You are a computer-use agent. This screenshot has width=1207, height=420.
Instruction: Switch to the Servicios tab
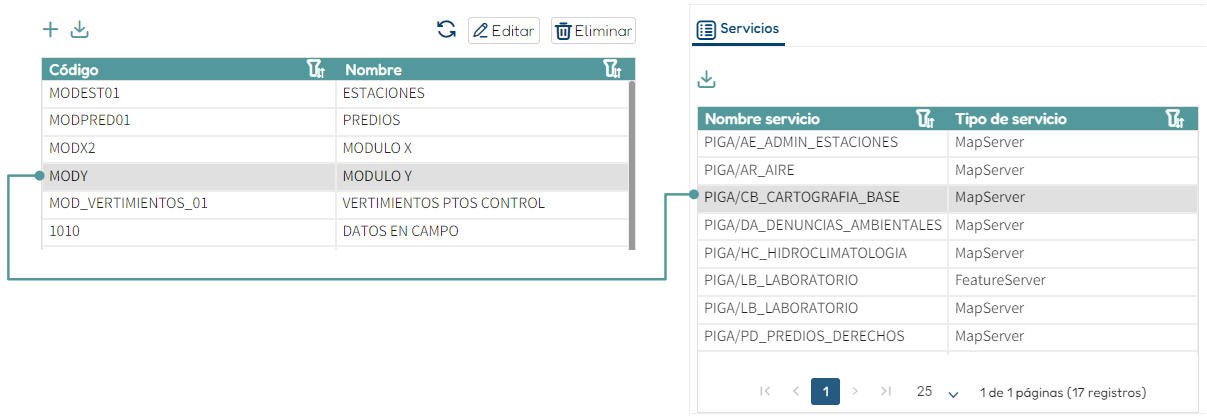739,30
